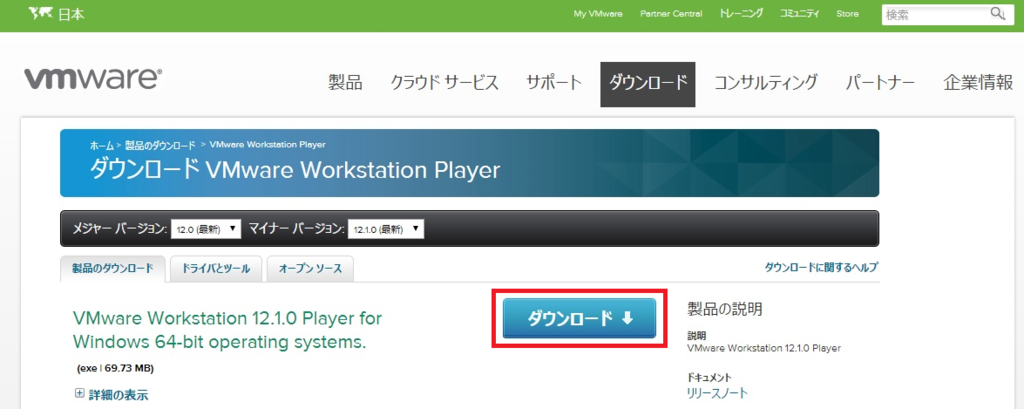
Task: Click the (exe | 69.73 MB) text
Action: pos(116,369)
